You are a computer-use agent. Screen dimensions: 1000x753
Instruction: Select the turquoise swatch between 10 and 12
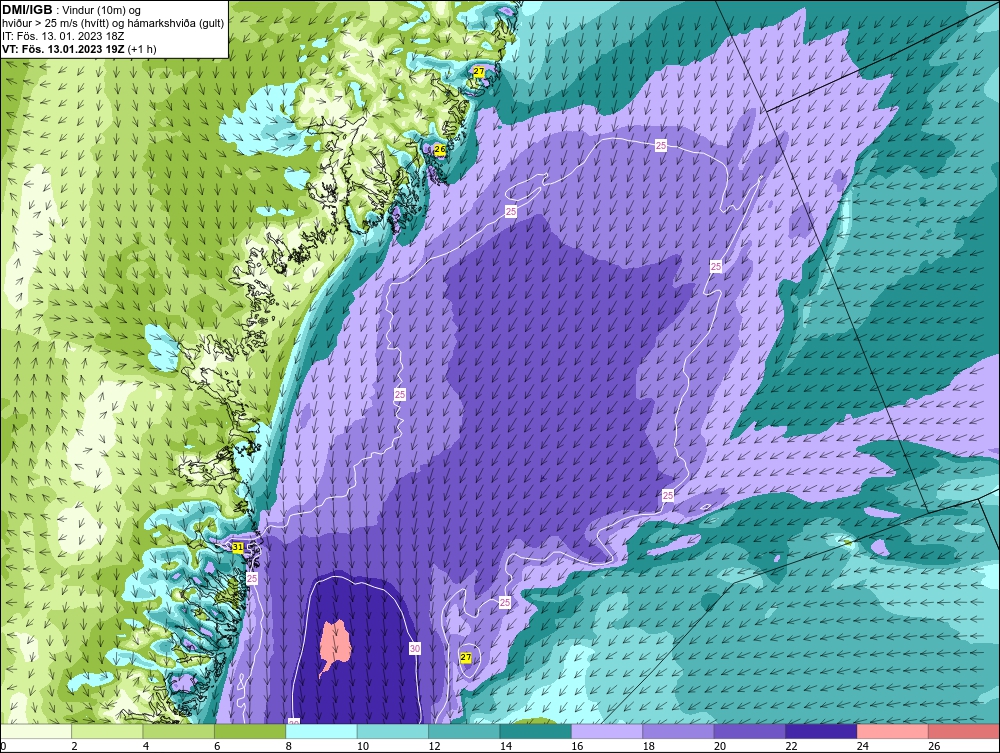[x=393, y=731]
